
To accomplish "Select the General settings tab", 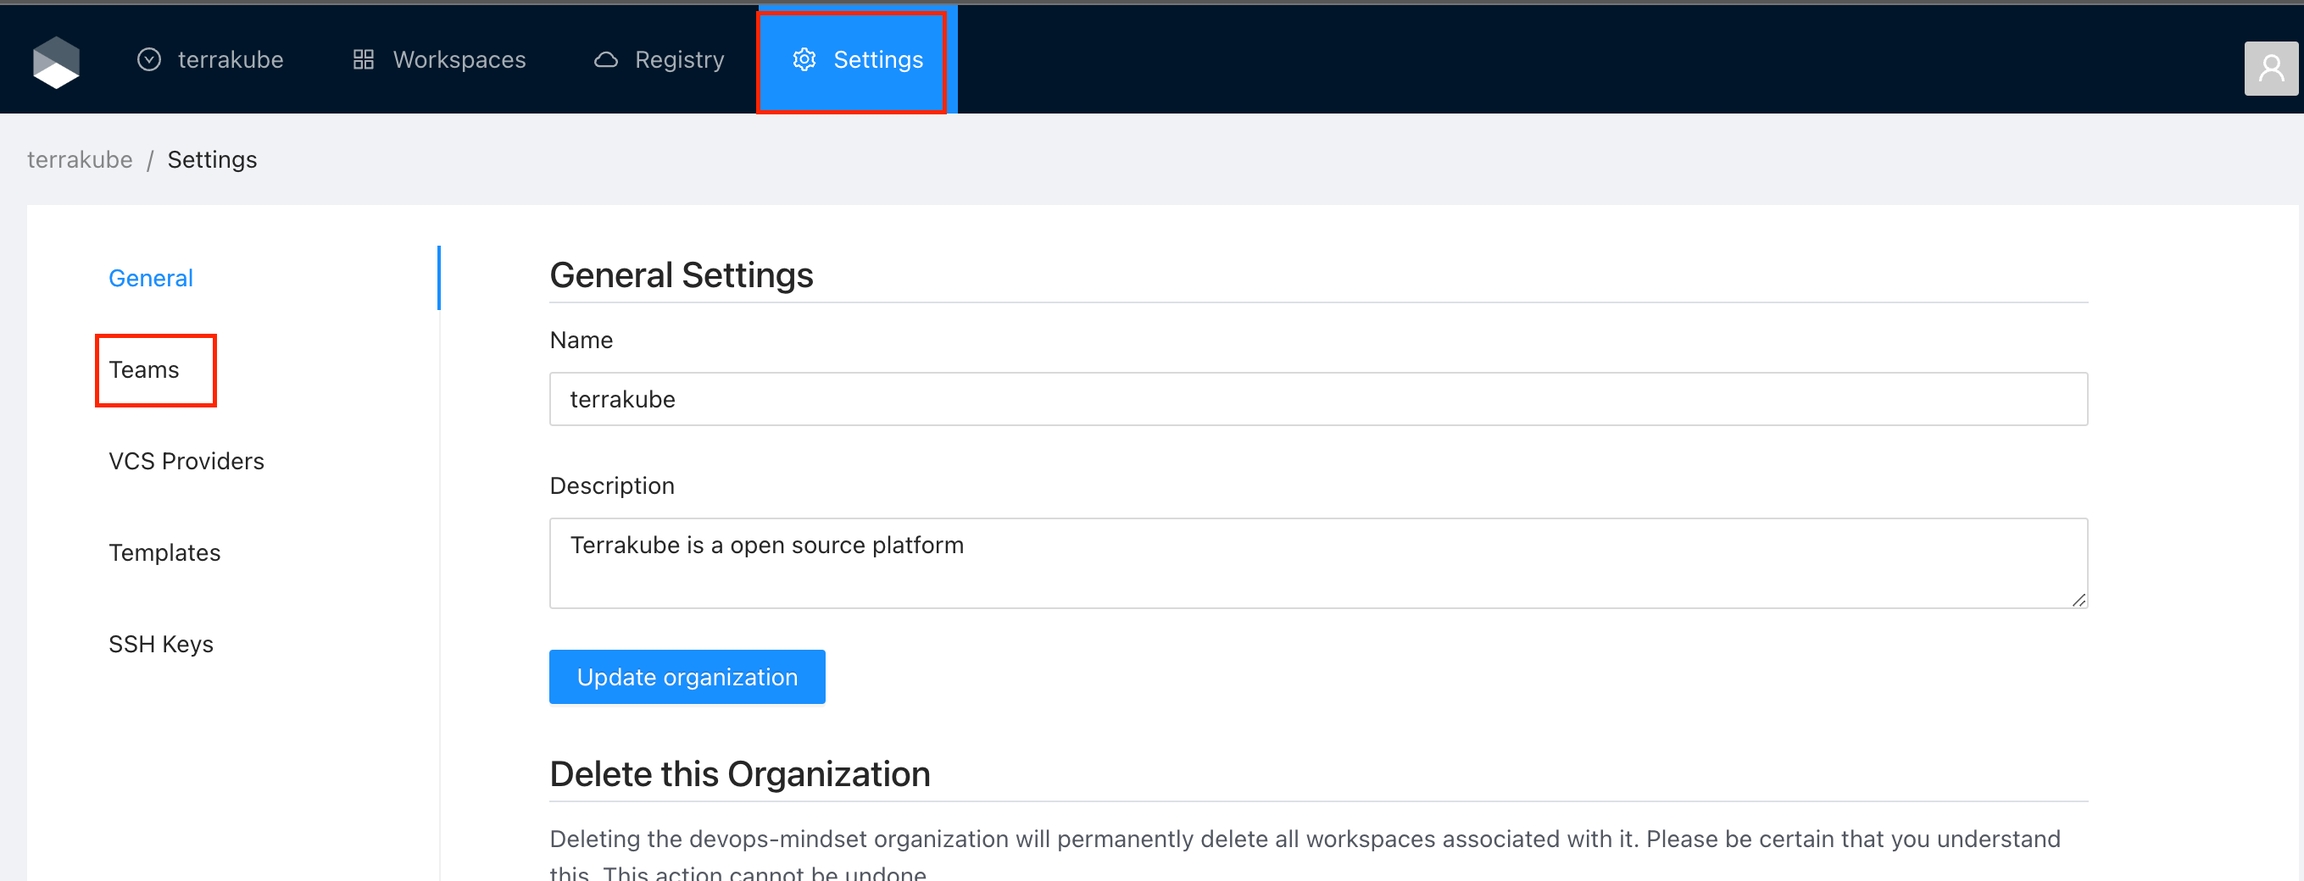I will click(x=151, y=278).
